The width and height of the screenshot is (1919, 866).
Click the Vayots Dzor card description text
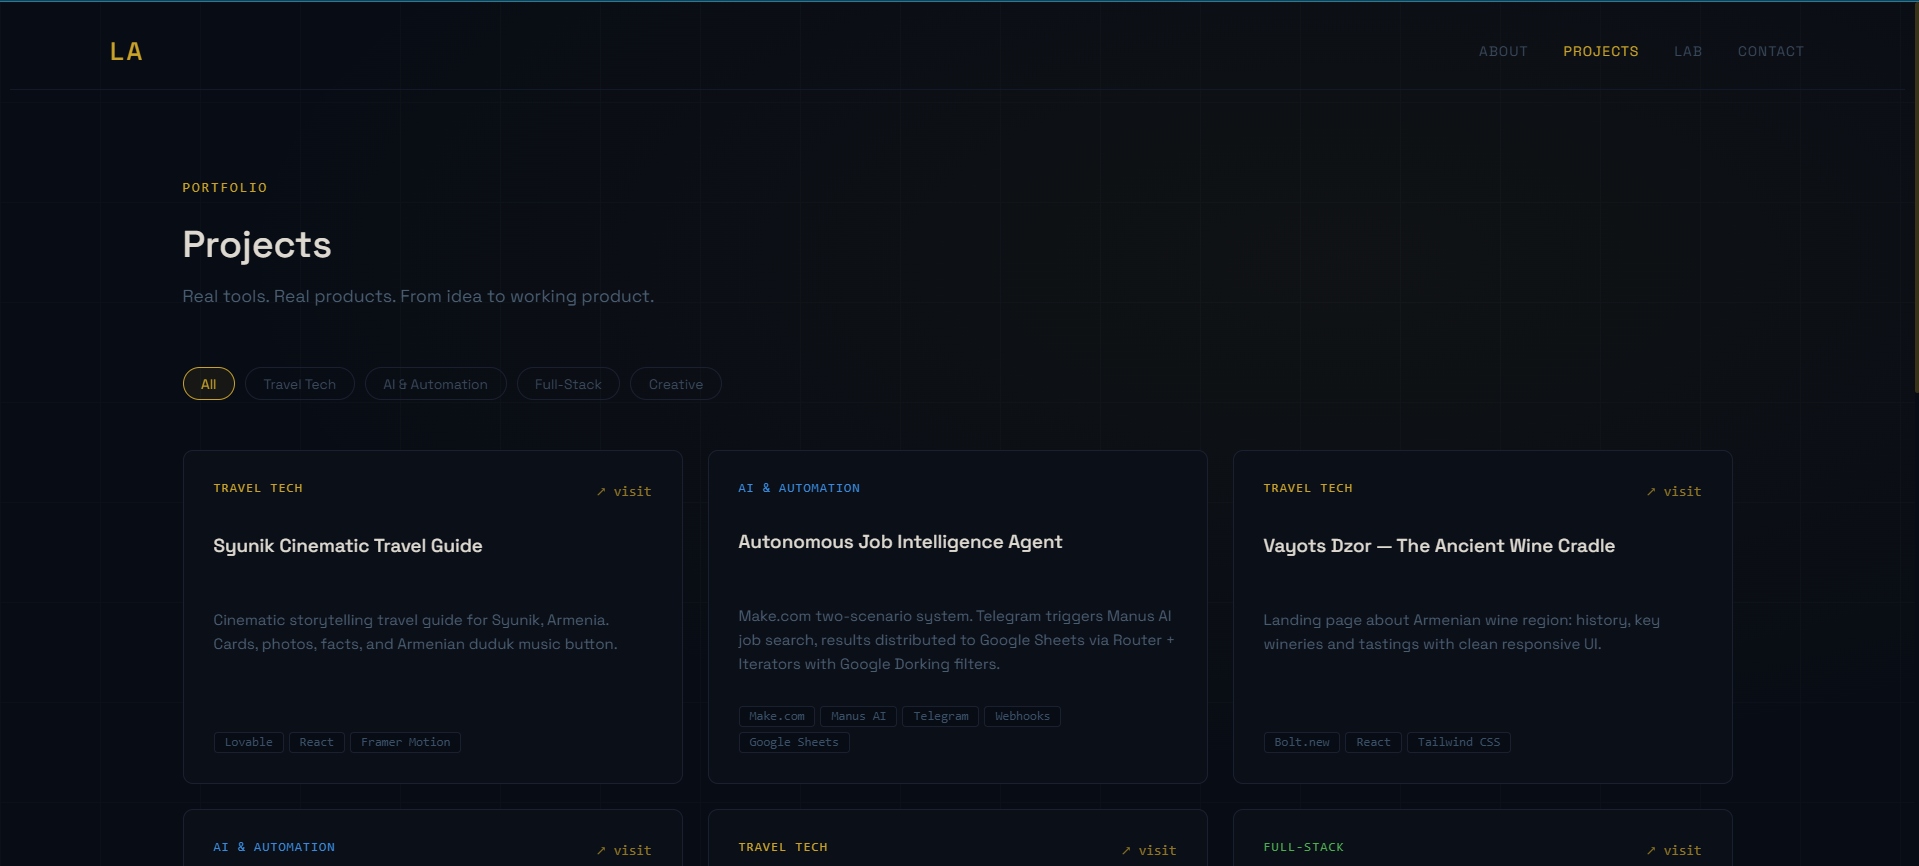click(x=1461, y=632)
